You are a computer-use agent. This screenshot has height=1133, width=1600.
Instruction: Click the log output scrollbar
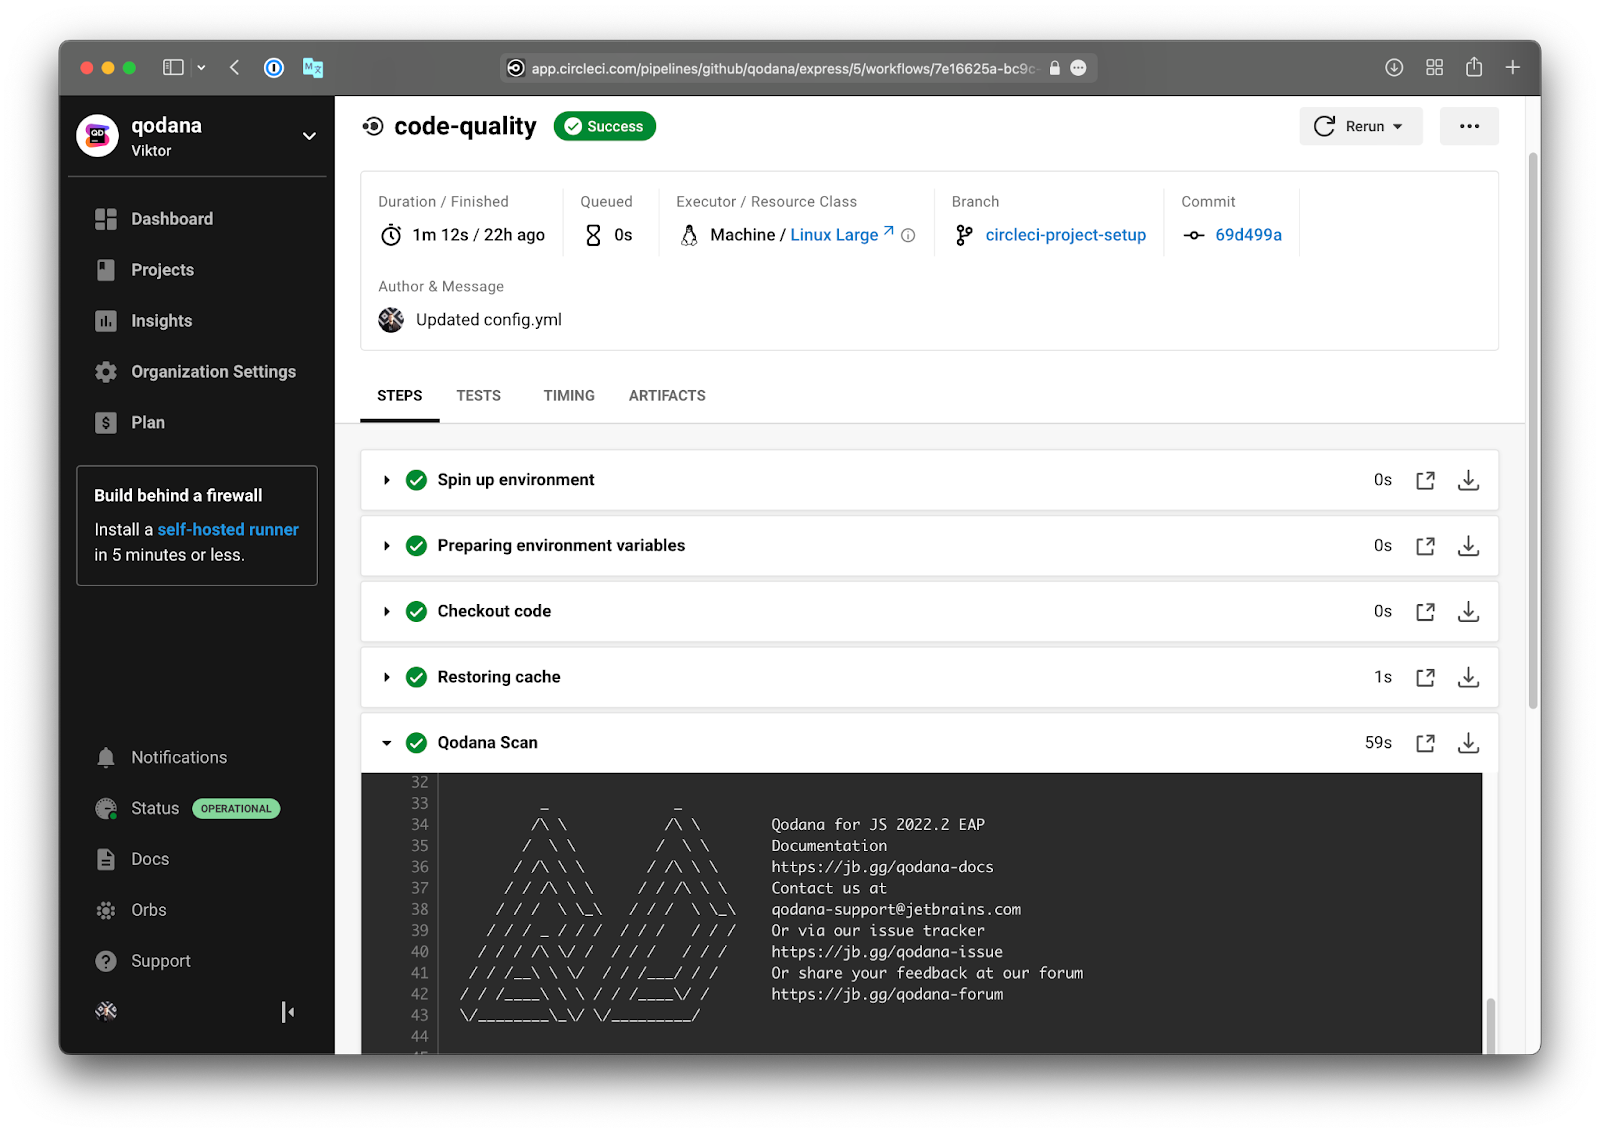pos(1490,1025)
